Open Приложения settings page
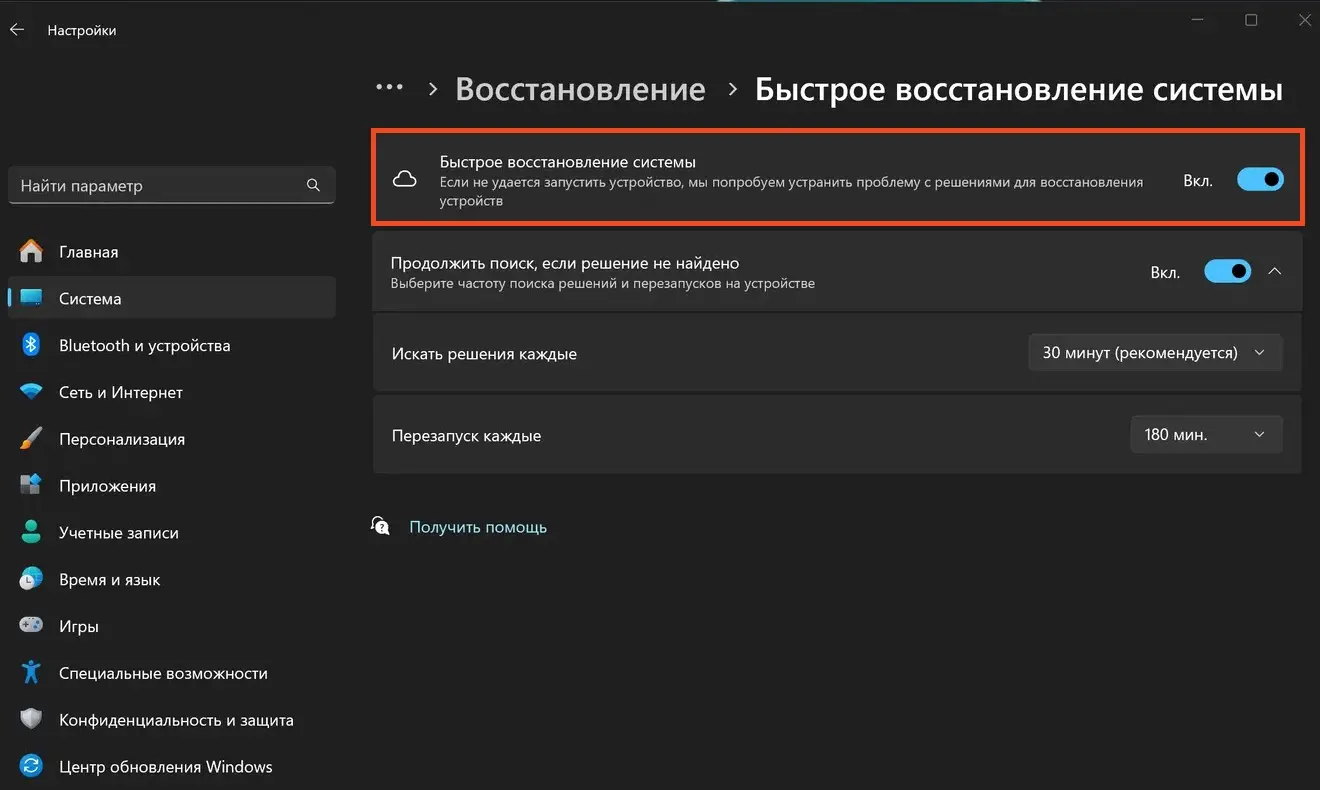This screenshot has height=790, width=1320. tap(172, 486)
